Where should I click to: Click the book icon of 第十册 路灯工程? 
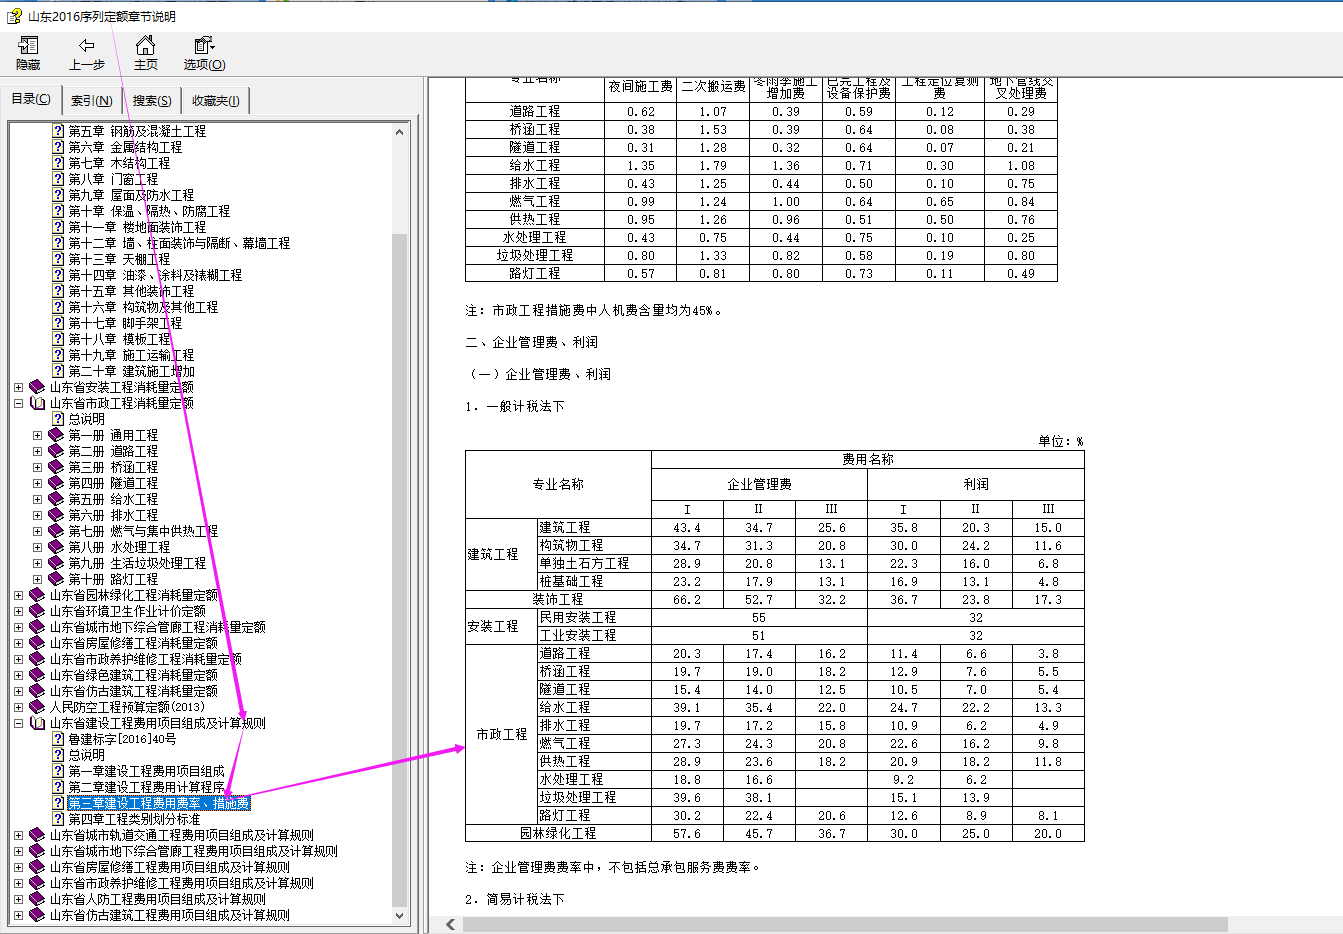[56, 579]
